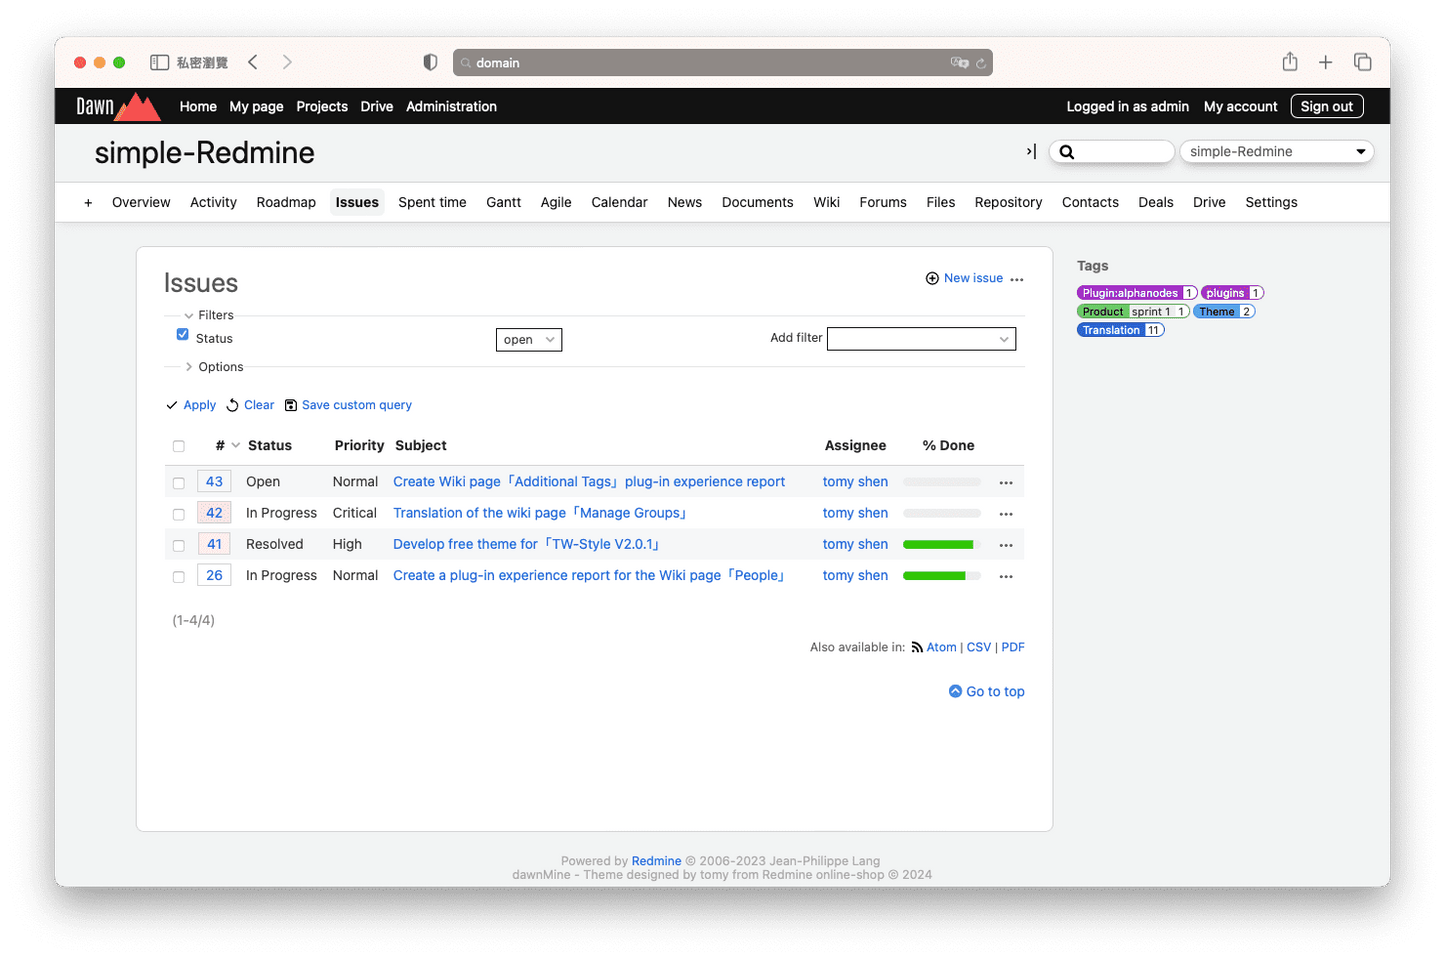
Task: Open the actions ellipsis for issue 43
Action: [x=1006, y=482]
